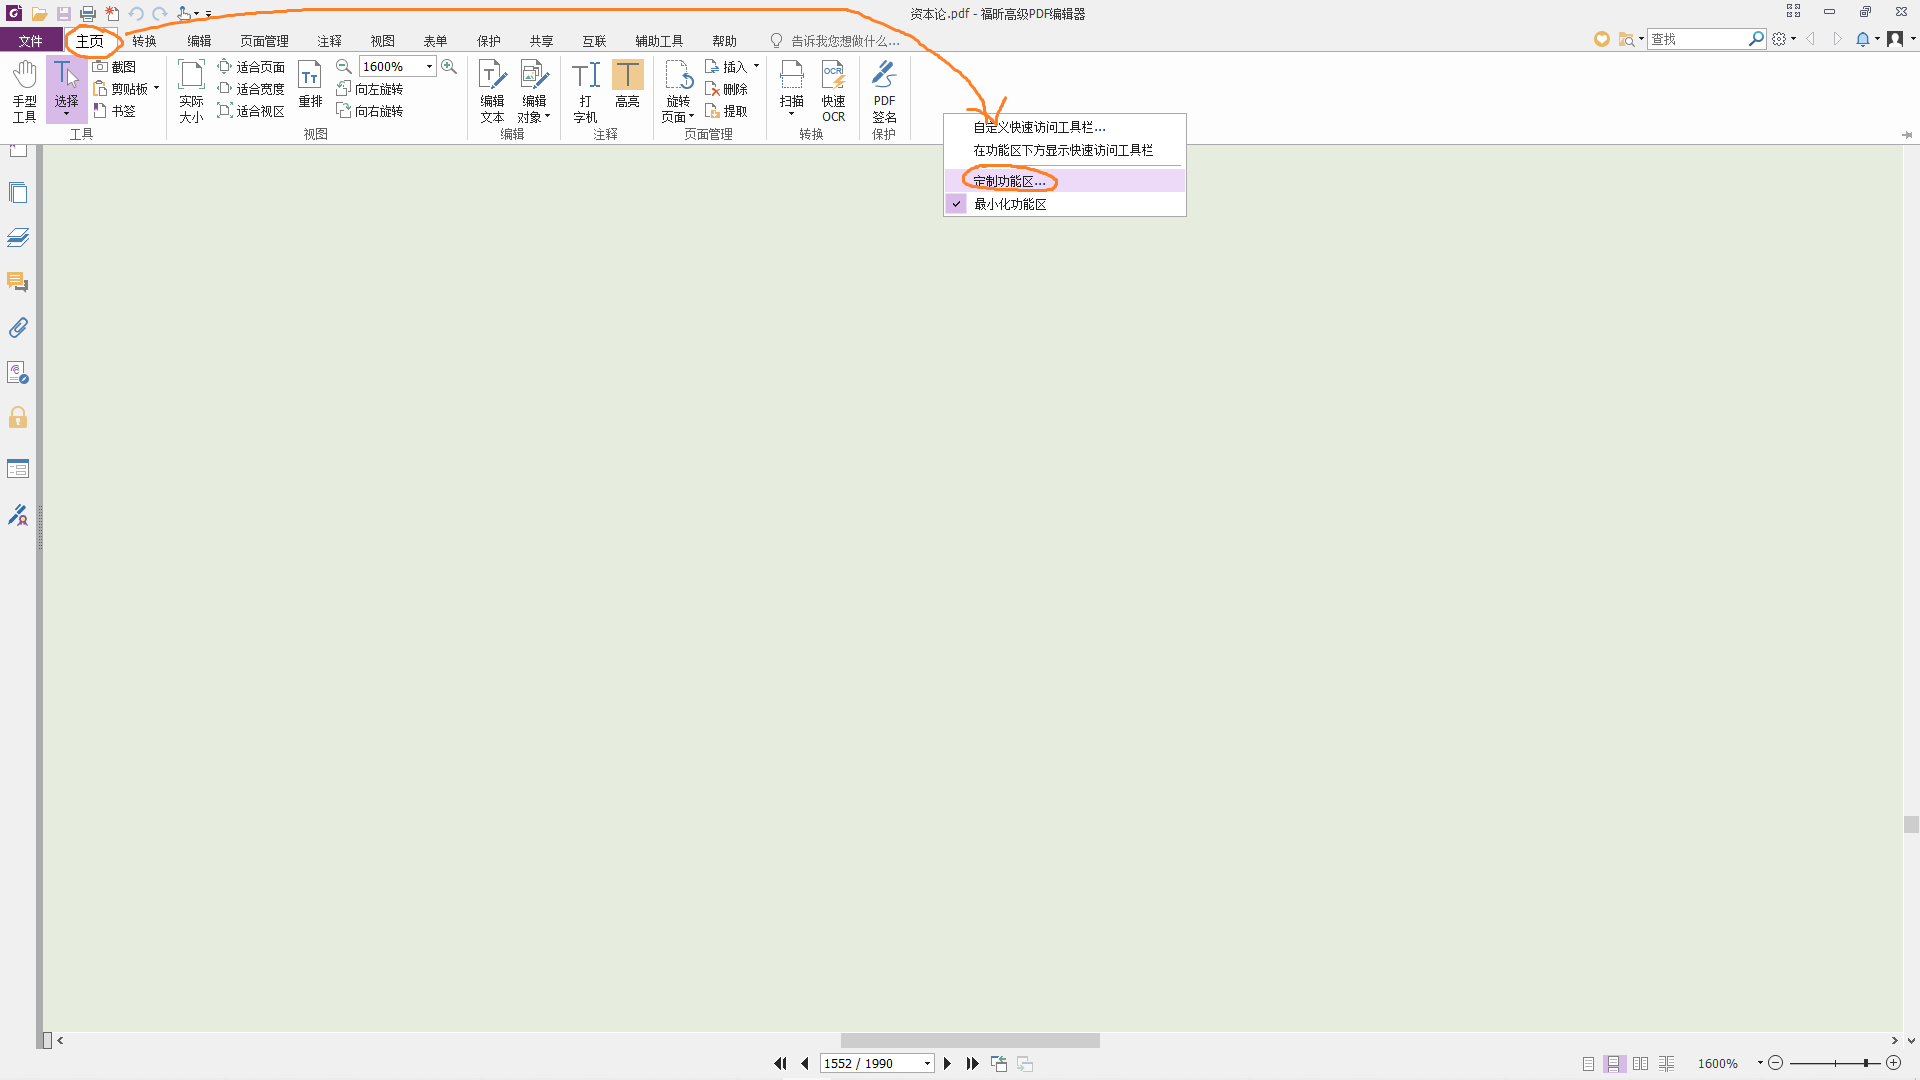Click the Snapshot (截图) tool
This screenshot has width=1920, height=1080.
click(114, 67)
